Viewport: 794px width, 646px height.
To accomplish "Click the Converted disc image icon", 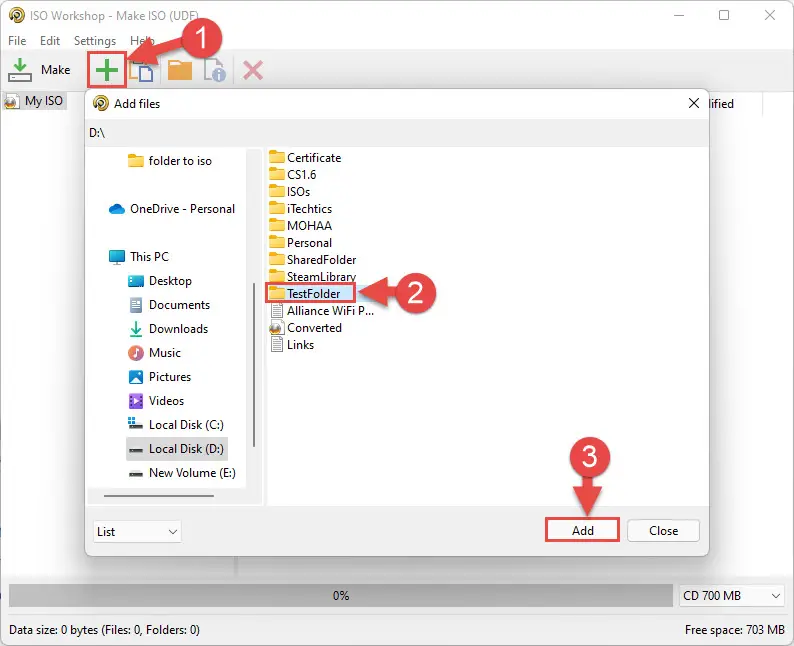I will (276, 328).
